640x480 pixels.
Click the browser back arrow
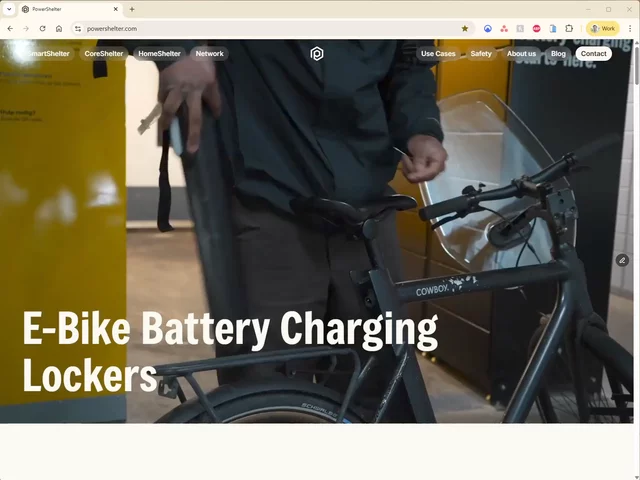pyautogui.click(x=10, y=29)
